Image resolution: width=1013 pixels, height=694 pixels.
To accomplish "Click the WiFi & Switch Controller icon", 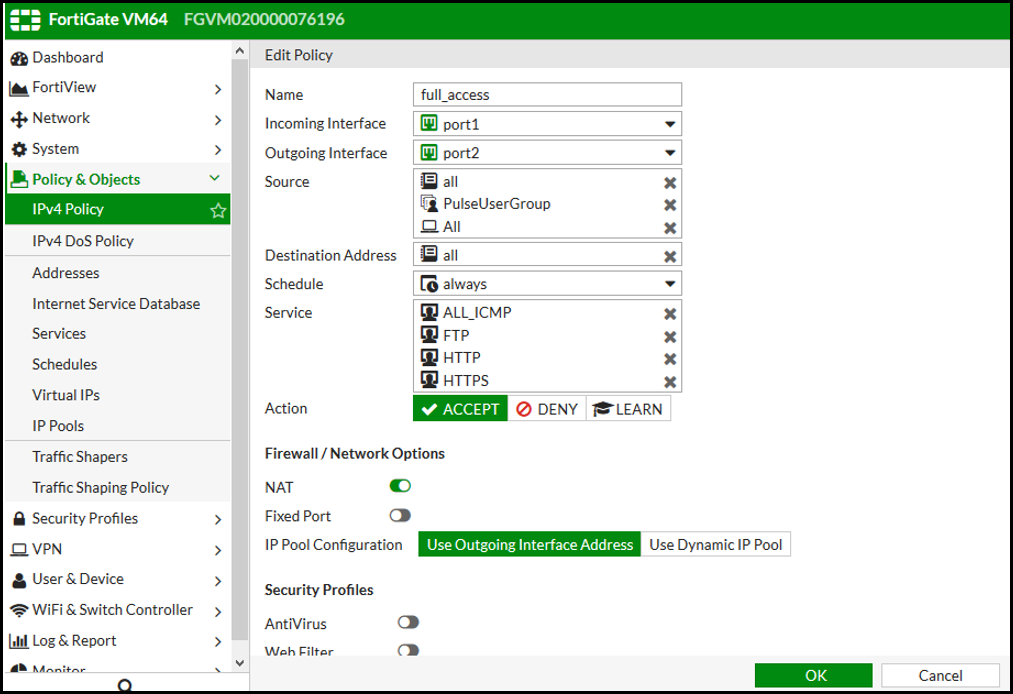I will (20, 610).
